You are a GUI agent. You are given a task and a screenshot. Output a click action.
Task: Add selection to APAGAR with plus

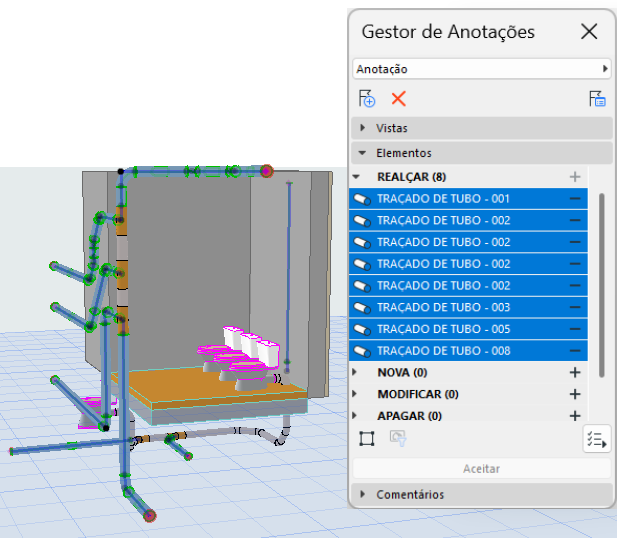(x=575, y=416)
